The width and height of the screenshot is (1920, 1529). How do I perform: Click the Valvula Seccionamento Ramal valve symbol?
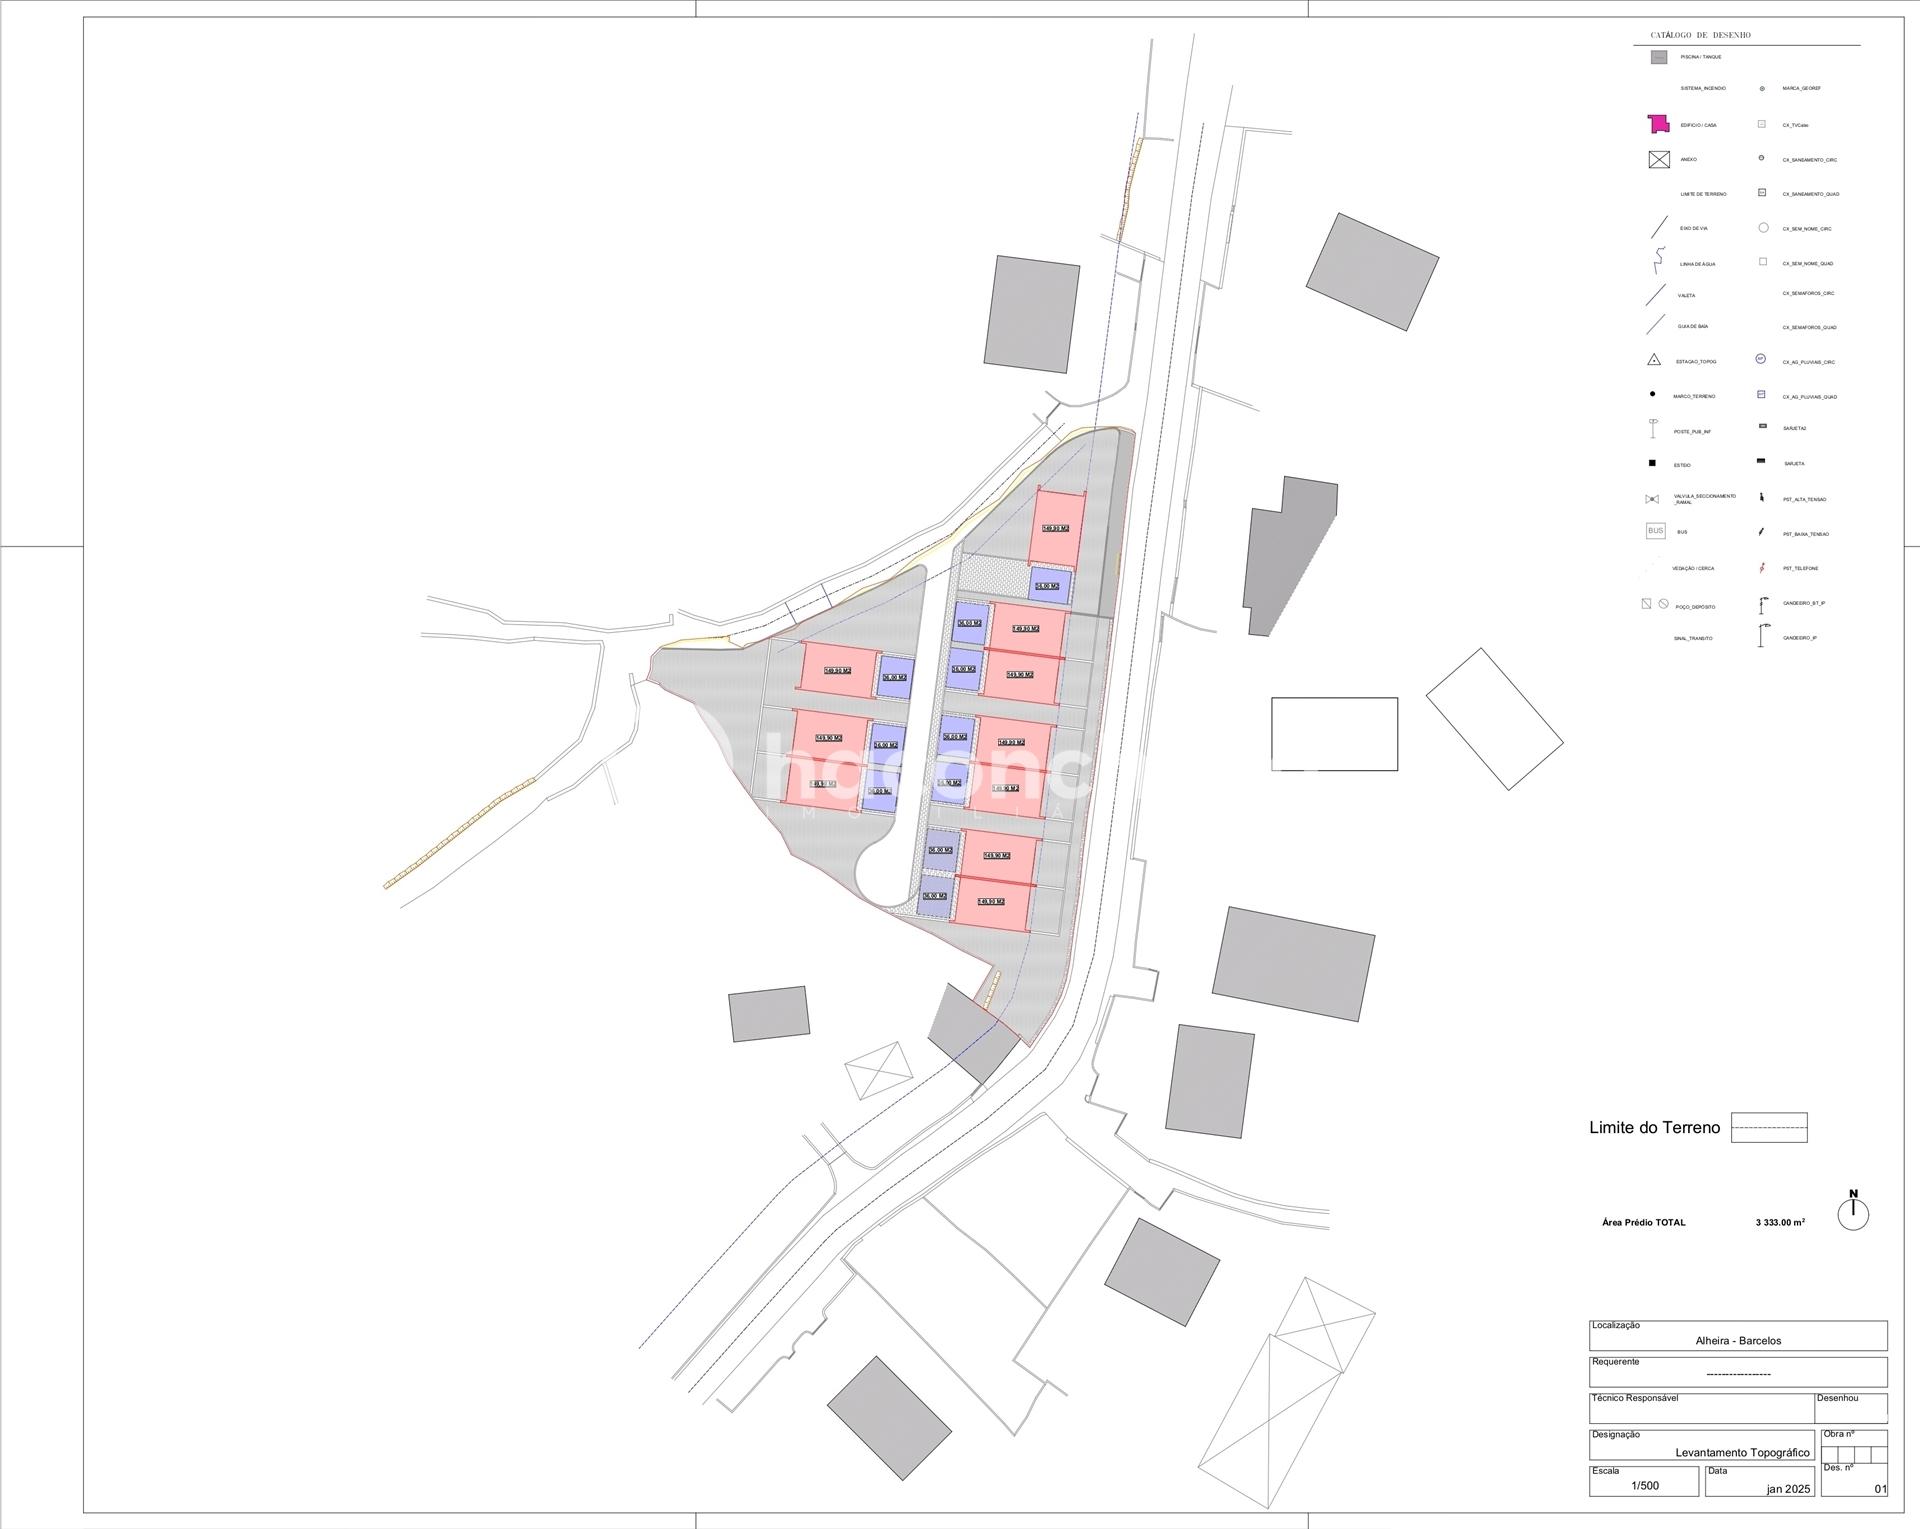pyautogui.click(x=1652, y=498)
